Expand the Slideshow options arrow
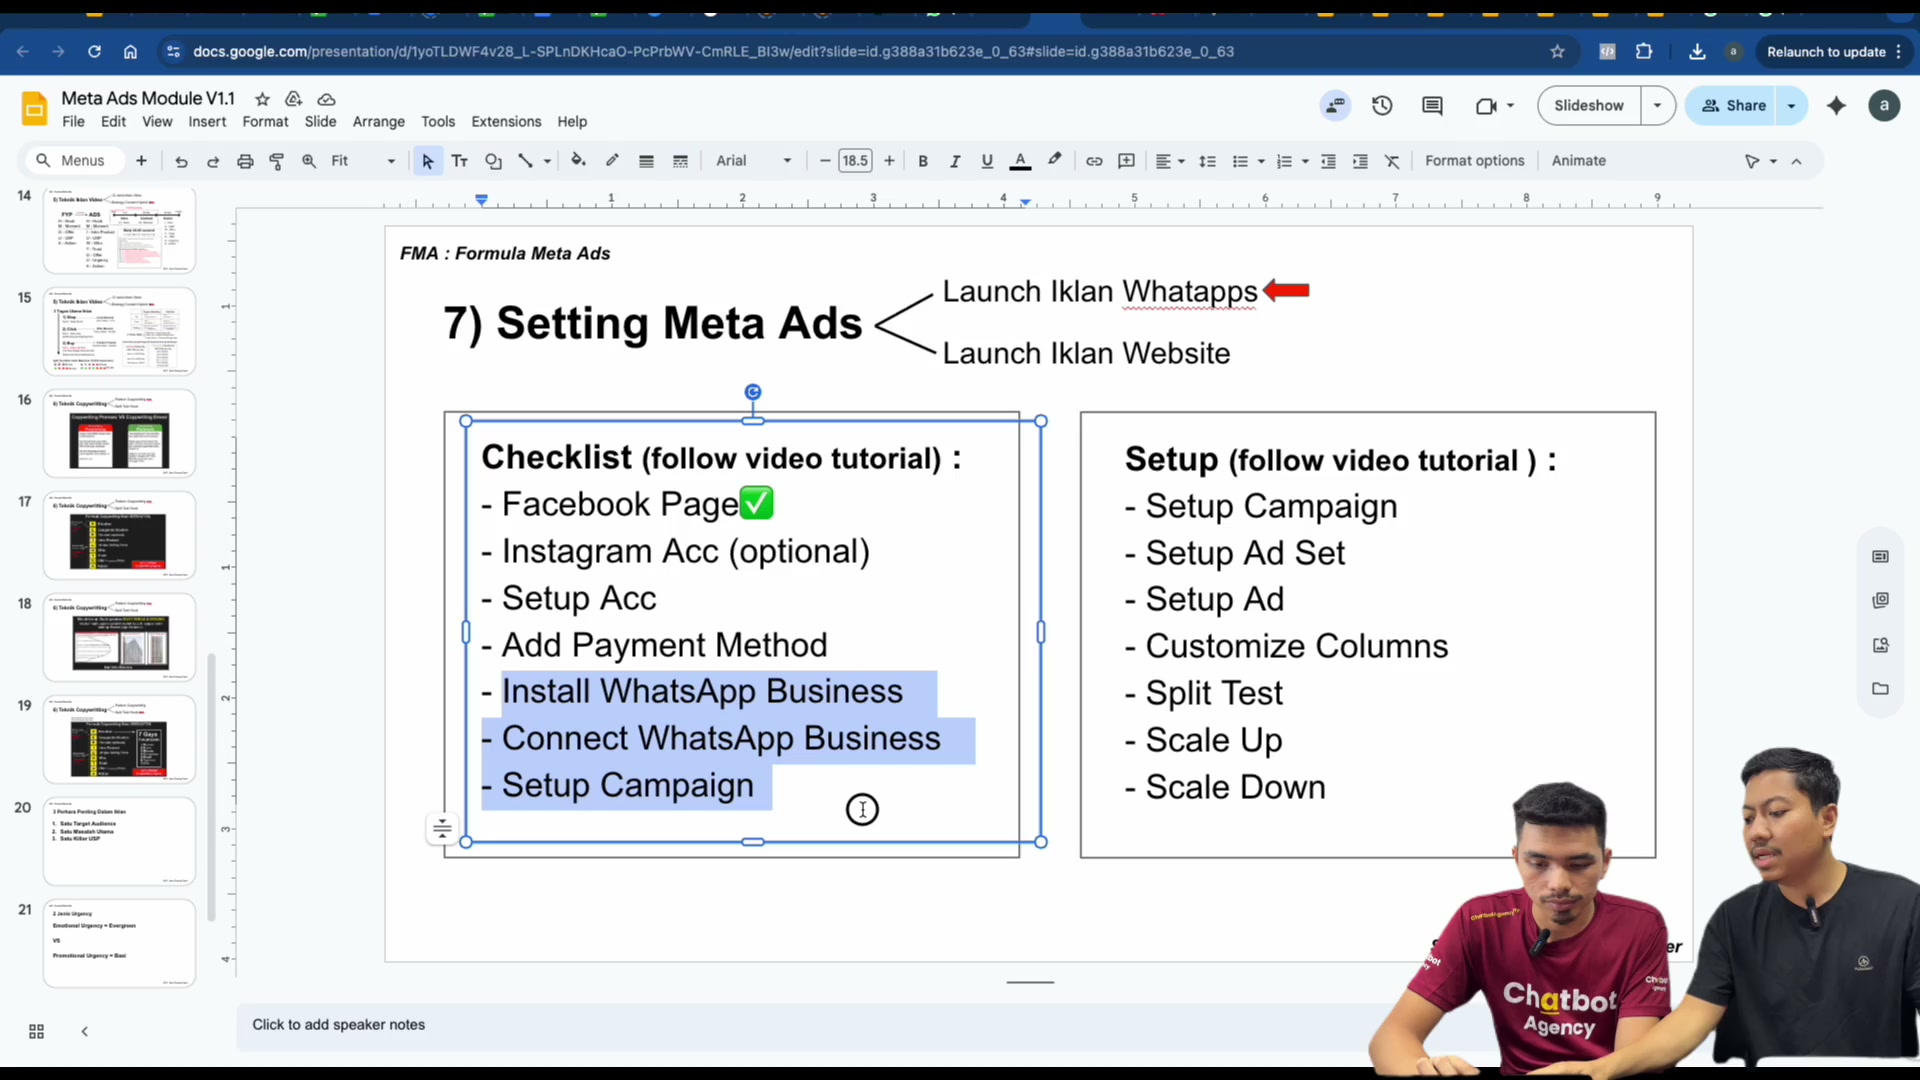This screenshot has width=1920, height=1080. point(1657,106)
